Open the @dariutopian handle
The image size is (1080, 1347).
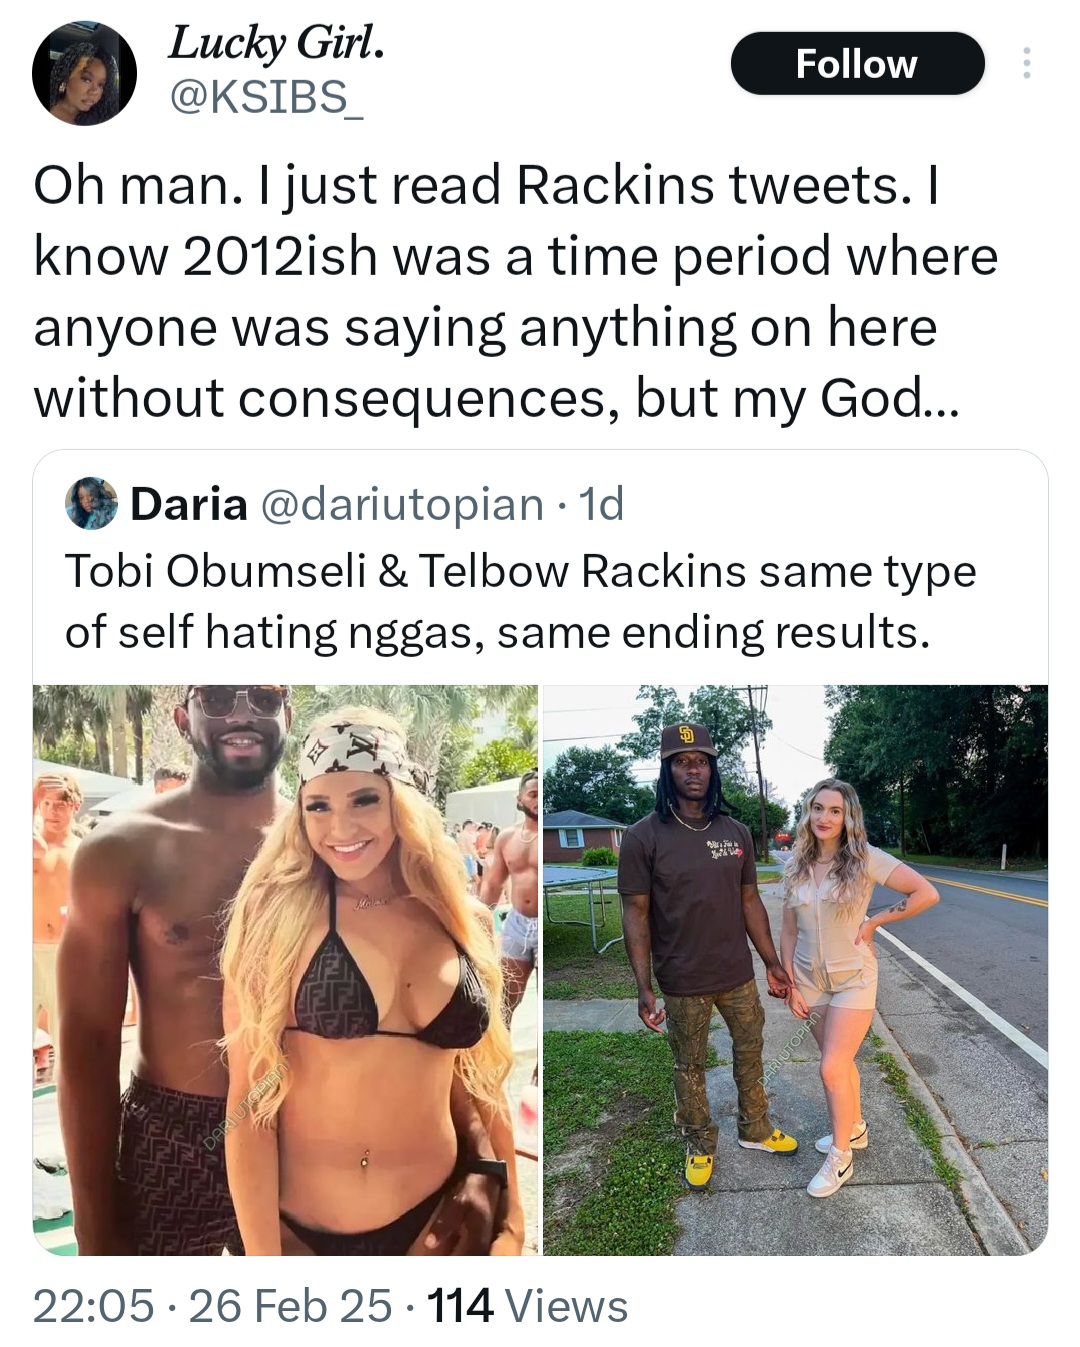[402, 504]
